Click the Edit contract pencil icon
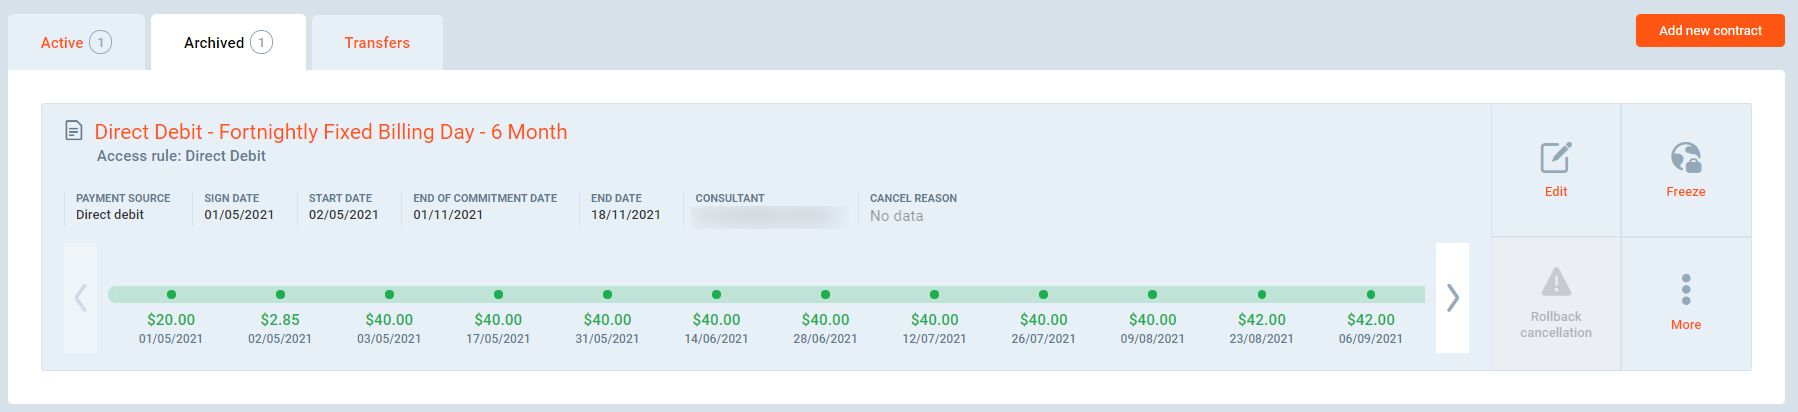This screenshot has width=1798, height=412. pyautogui.click(x=1555, y=158)
